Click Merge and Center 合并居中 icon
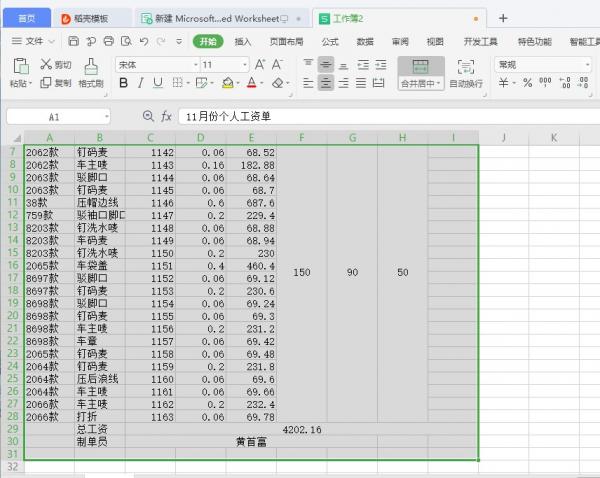600x478 pixels. [x=421, y=73]
